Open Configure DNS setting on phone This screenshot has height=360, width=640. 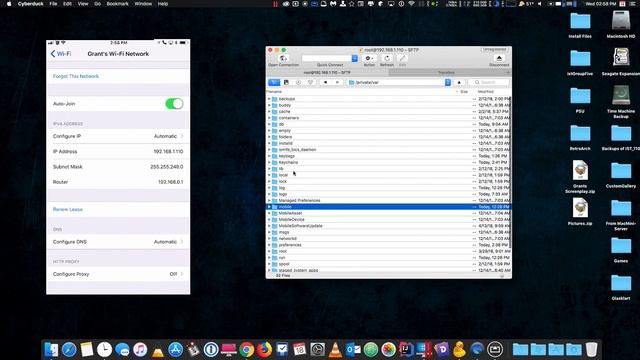118,242
